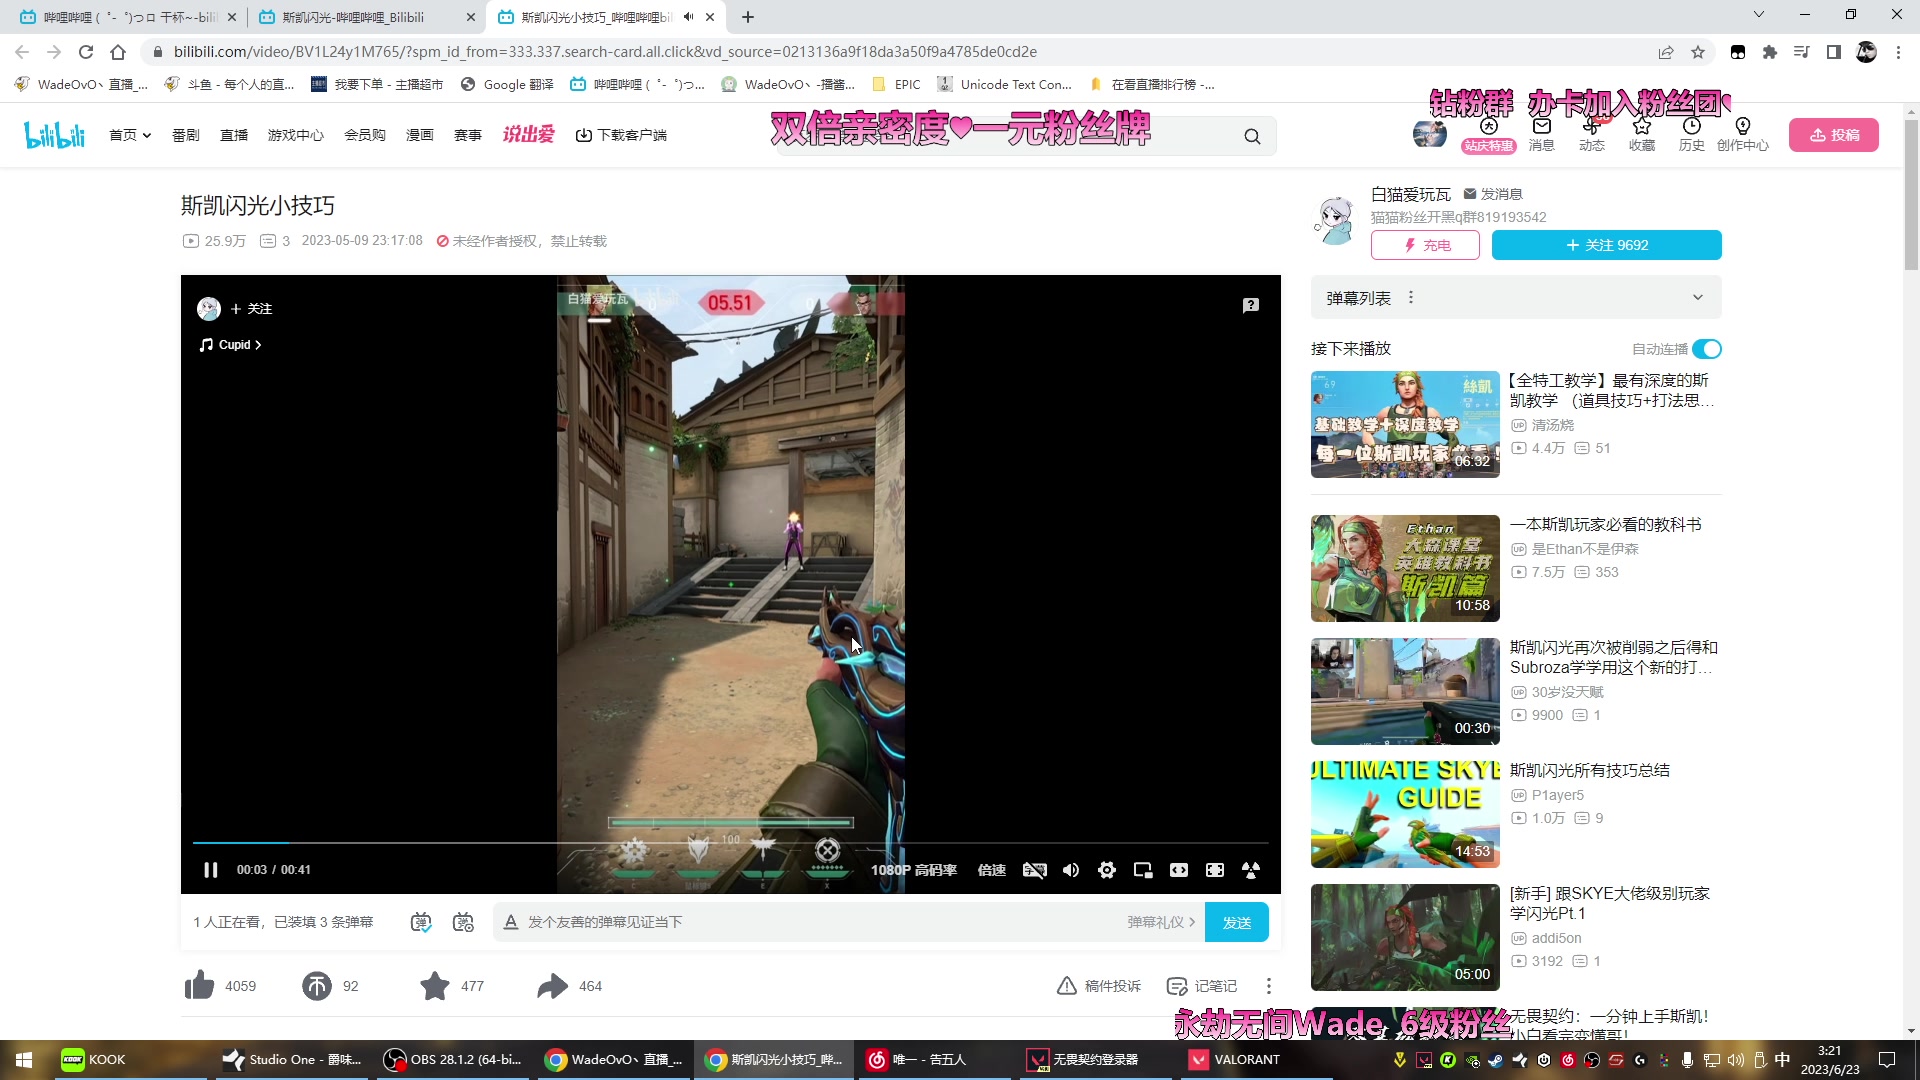Screen dimensions: 1920x1080
Task: Open the video player settings gear
Action: [1107, 870]
